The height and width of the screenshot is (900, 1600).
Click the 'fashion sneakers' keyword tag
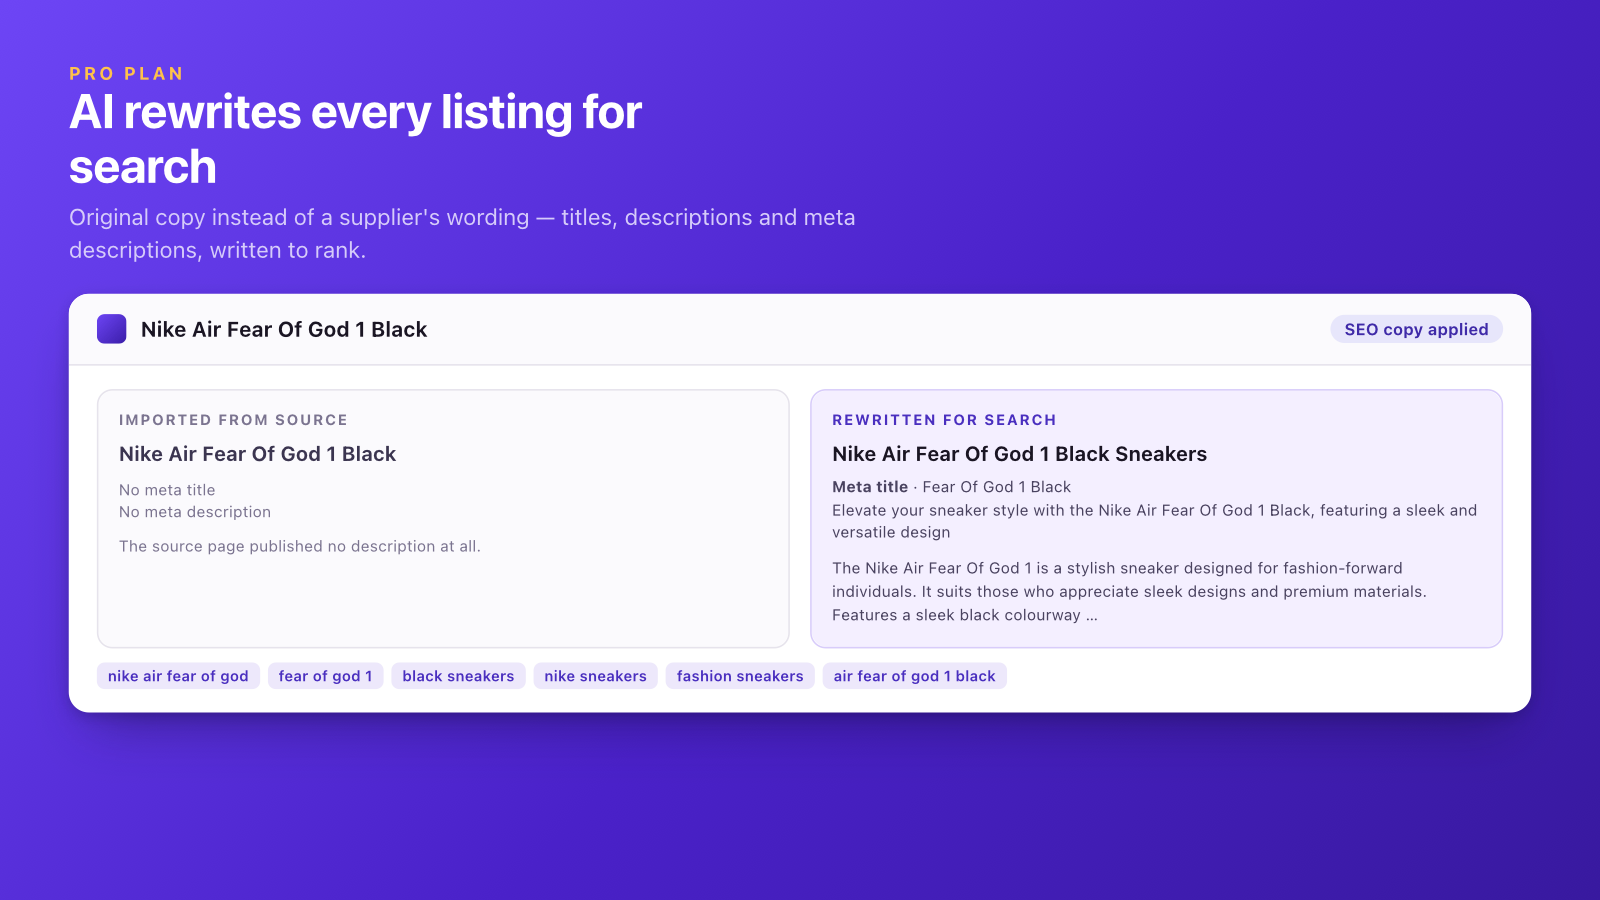[740, 676]
